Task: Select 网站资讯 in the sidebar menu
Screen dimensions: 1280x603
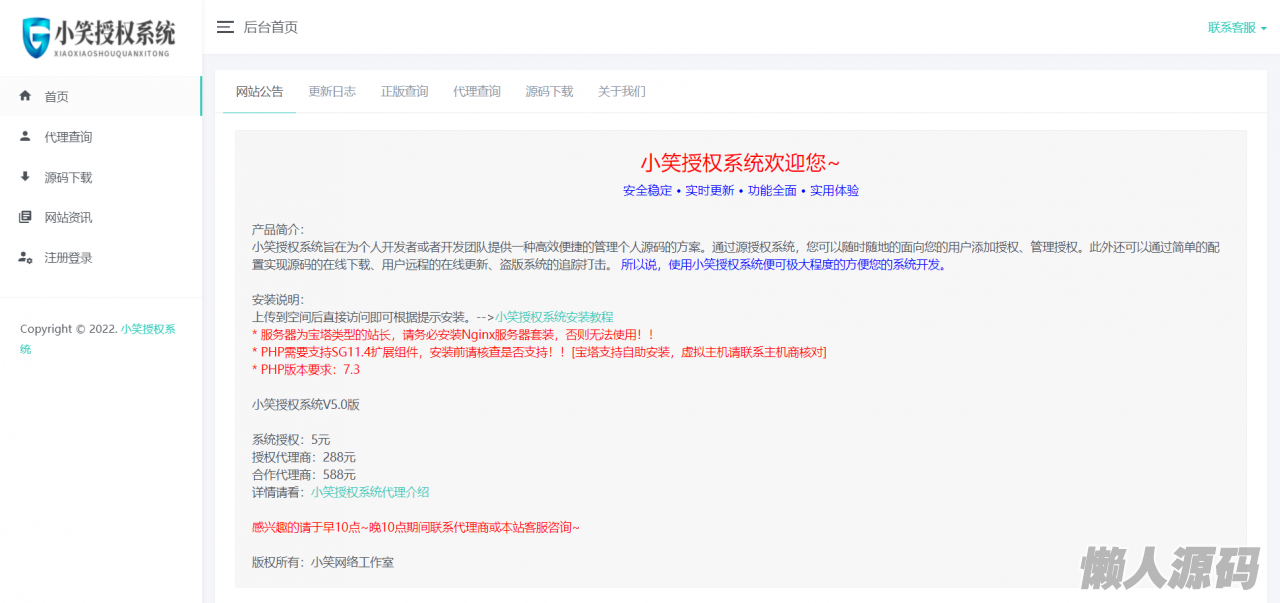Action: [x=68, y=217]
